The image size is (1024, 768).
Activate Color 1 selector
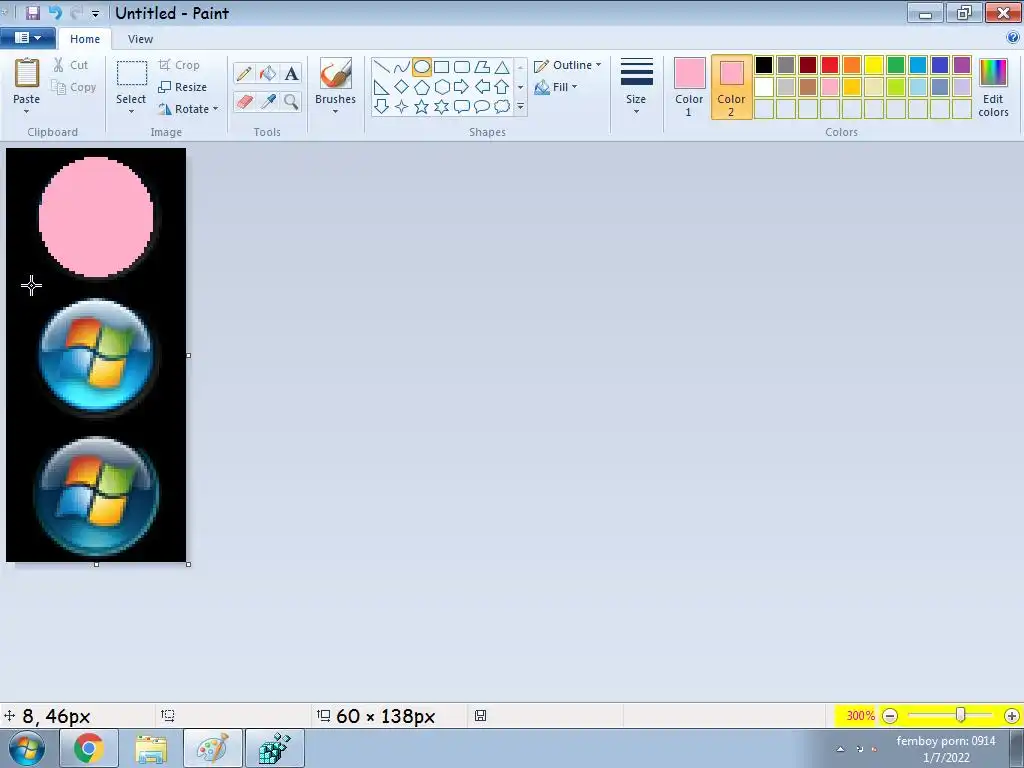click(x=689, y=88)
